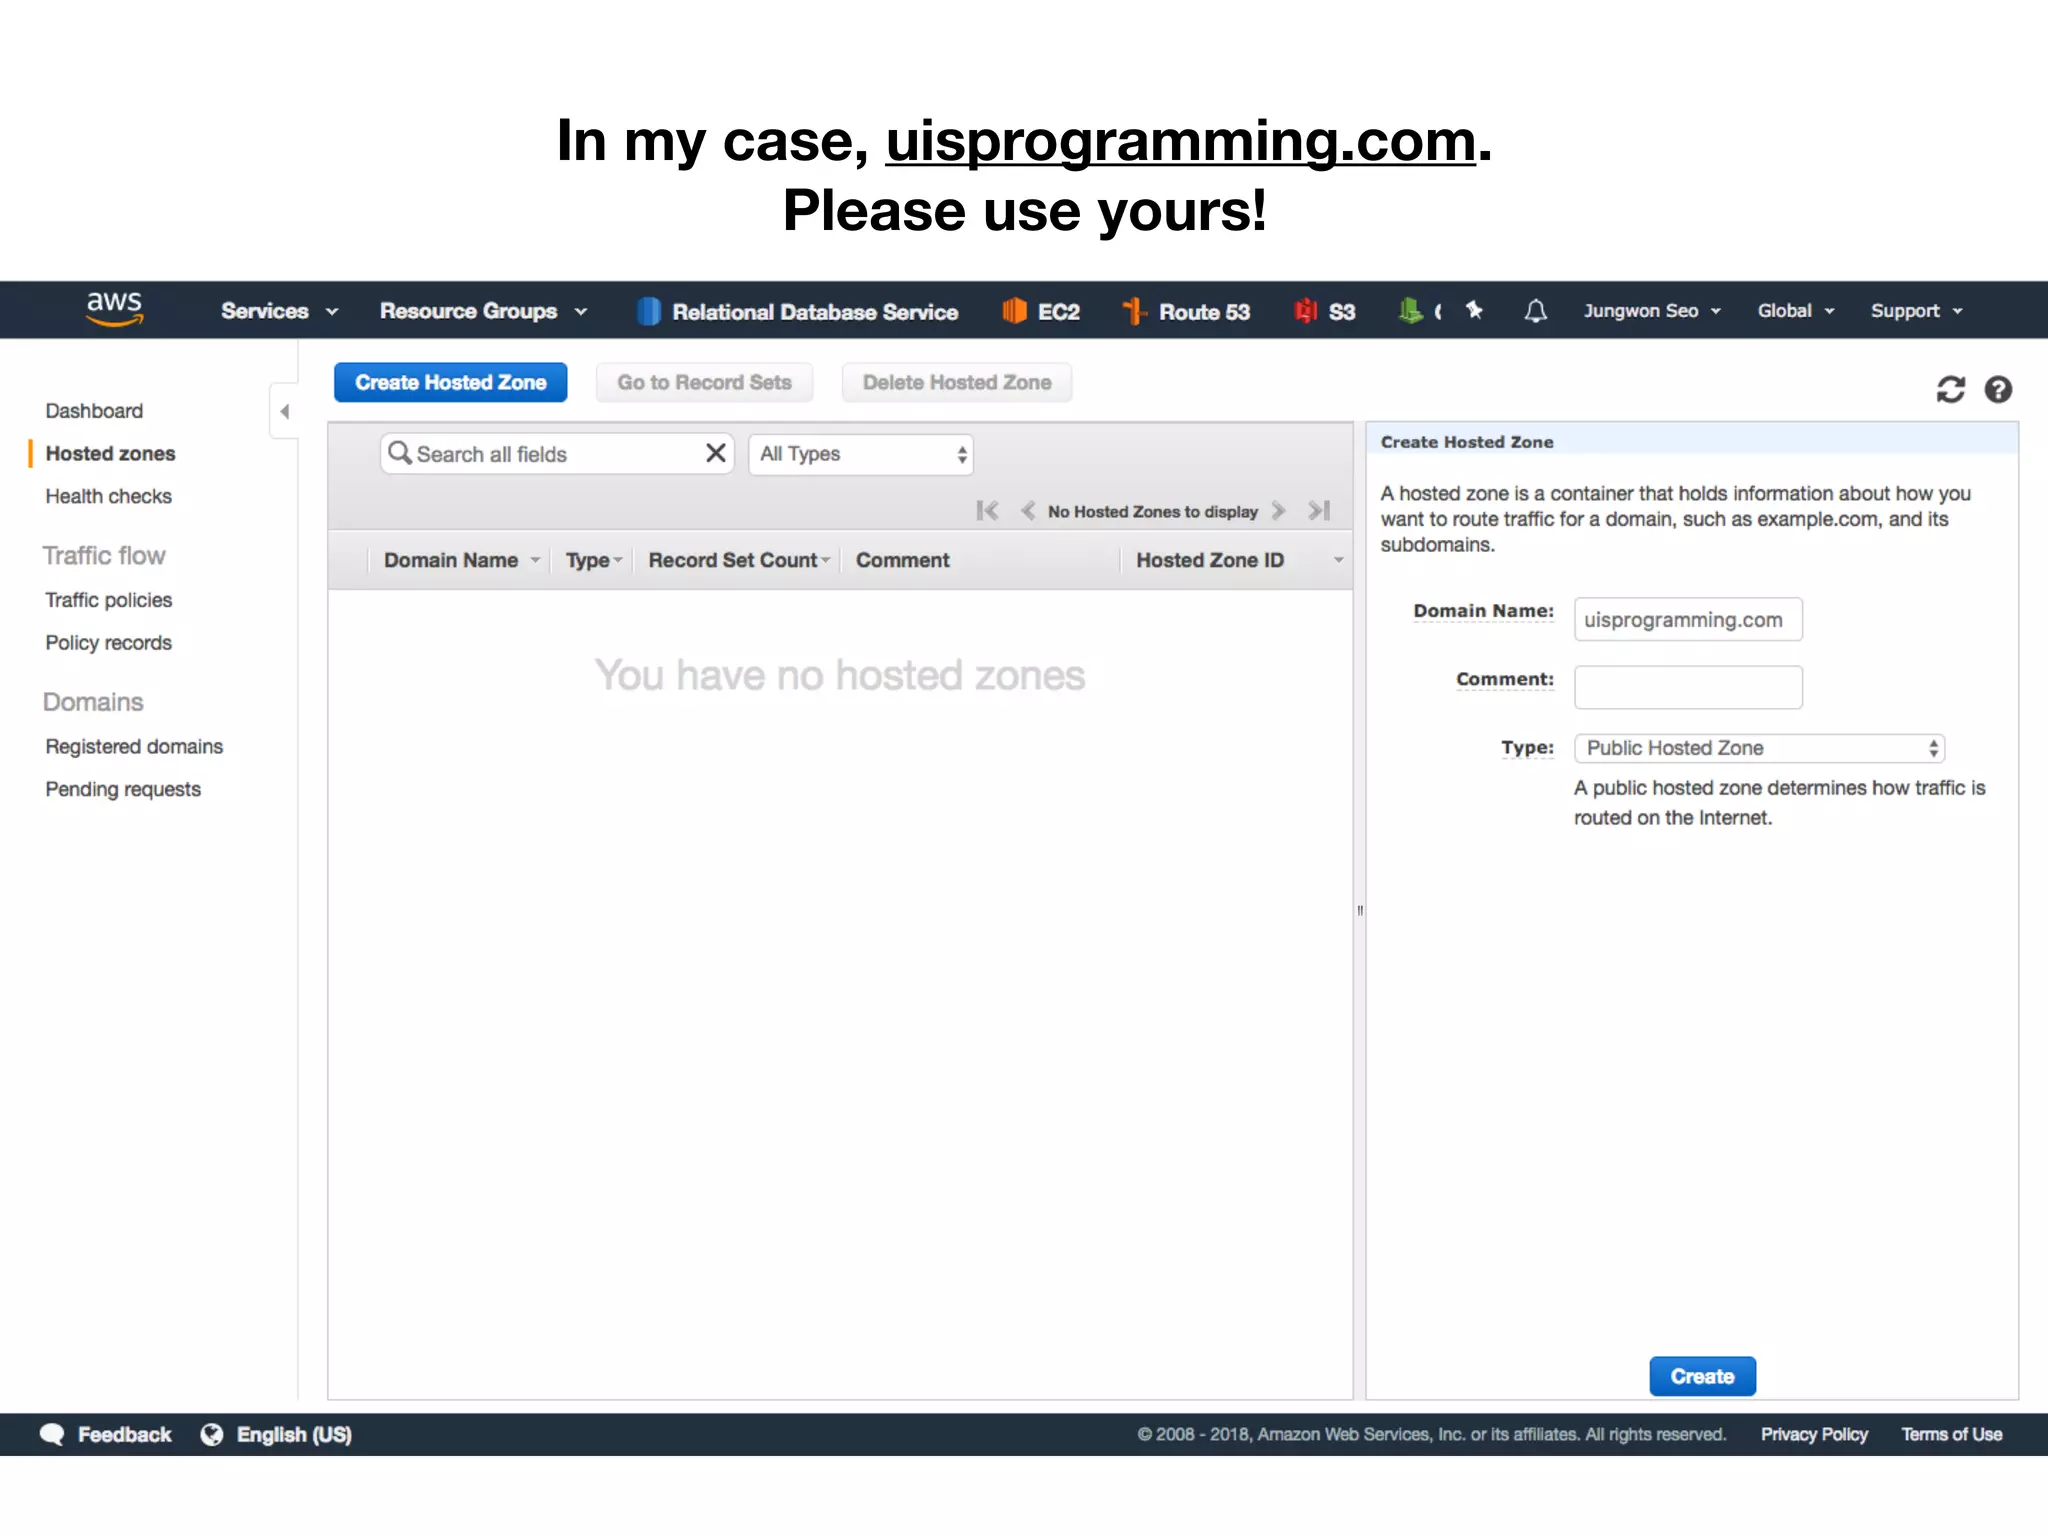Refresh the hosted zones list
Image resolution: width=2048 pixels, height=1536 pixels.
coord(1950,389)
